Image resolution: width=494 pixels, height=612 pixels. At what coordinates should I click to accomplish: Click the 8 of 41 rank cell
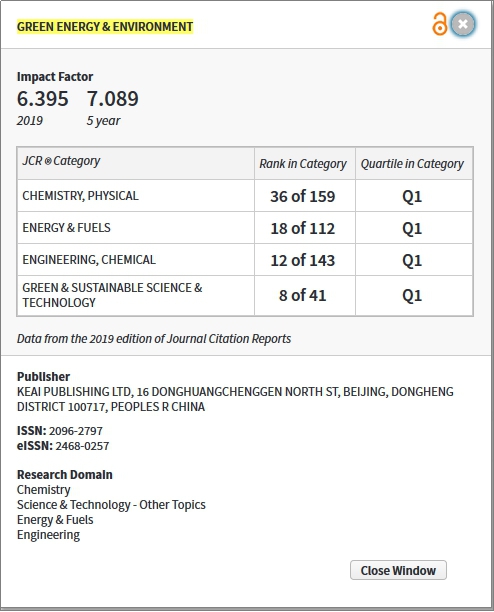point(305,295)
